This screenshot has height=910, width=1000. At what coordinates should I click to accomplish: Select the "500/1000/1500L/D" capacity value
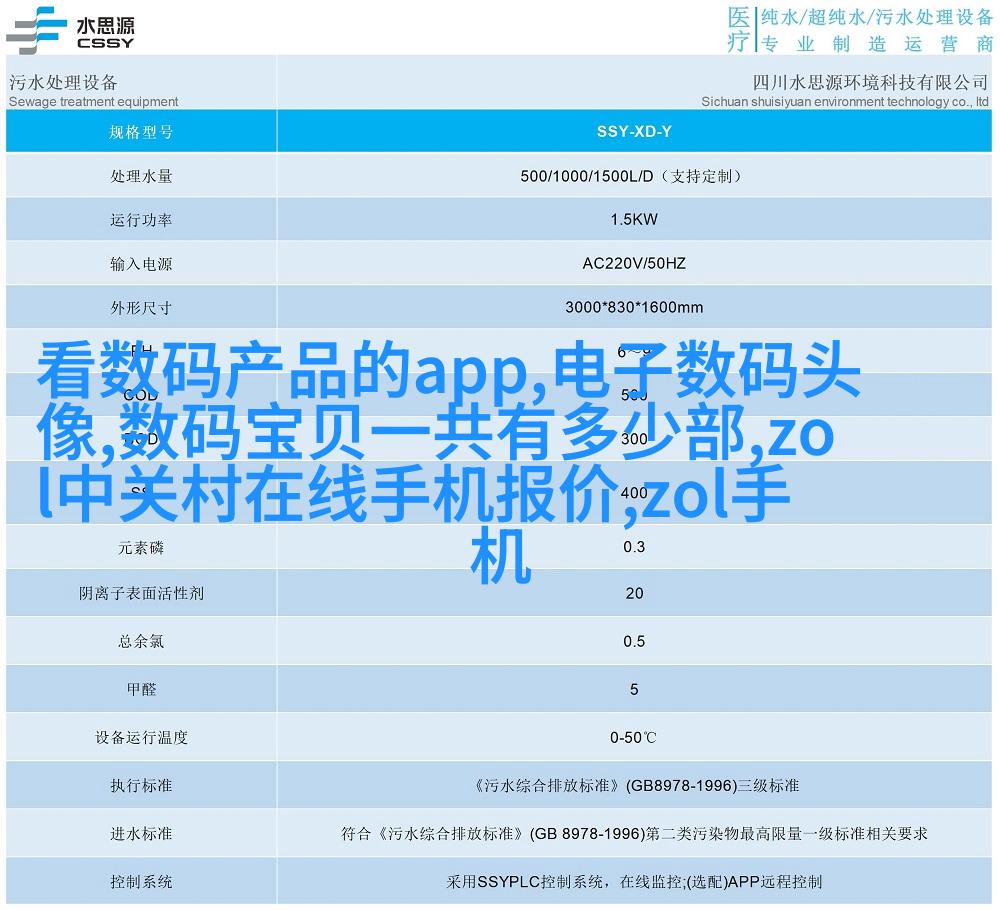pos(587,176)
